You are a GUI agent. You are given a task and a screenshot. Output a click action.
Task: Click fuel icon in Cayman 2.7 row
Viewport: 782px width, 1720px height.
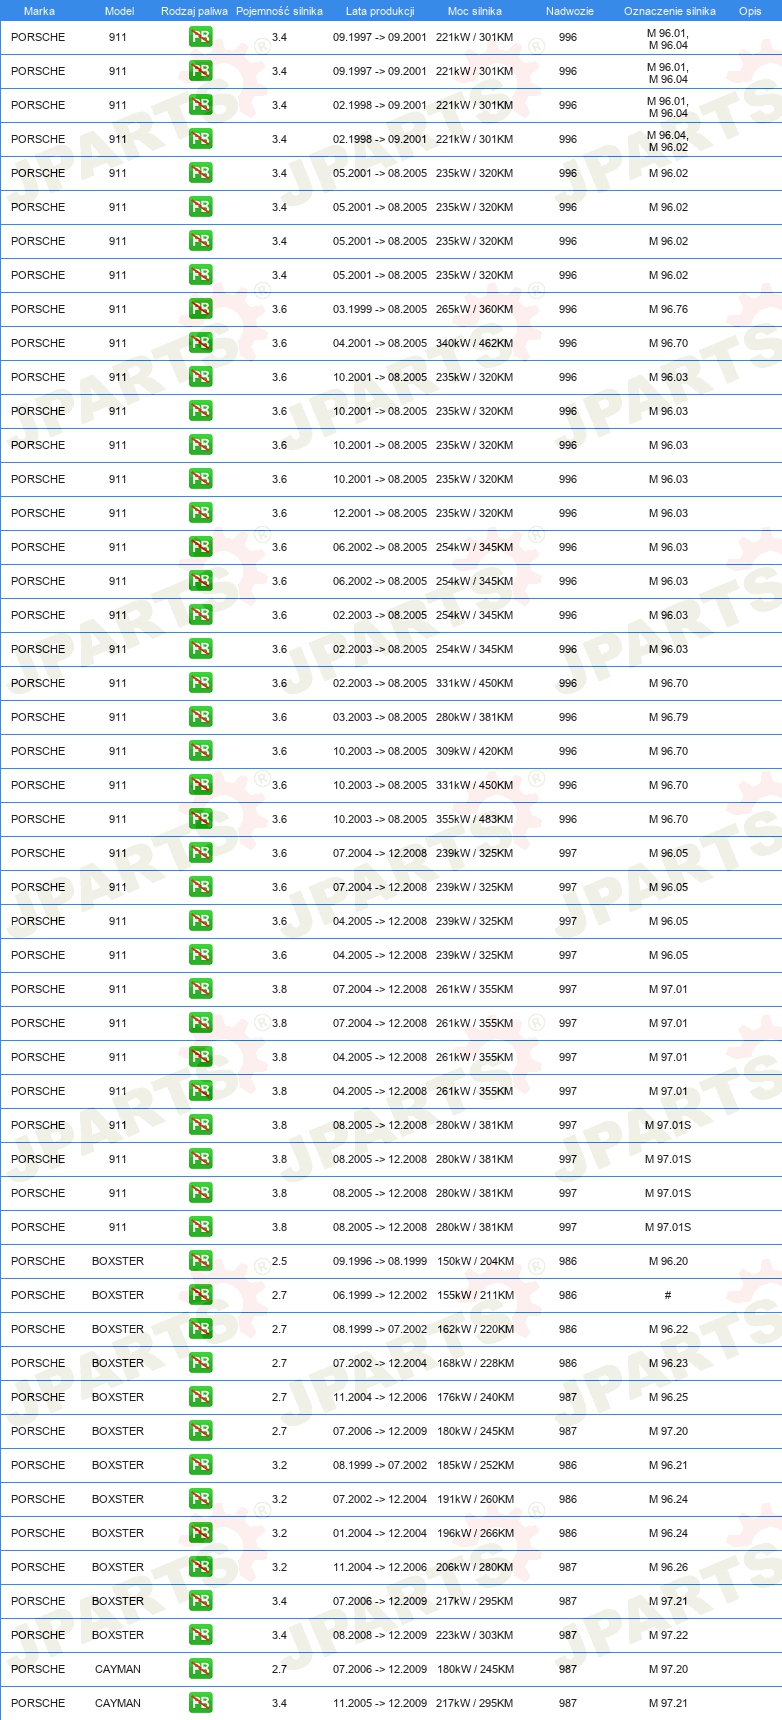[x=200, y=1669]
